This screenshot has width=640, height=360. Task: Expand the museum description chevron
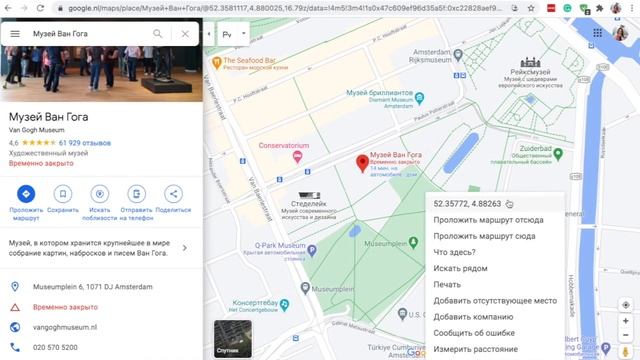(185, 248)
